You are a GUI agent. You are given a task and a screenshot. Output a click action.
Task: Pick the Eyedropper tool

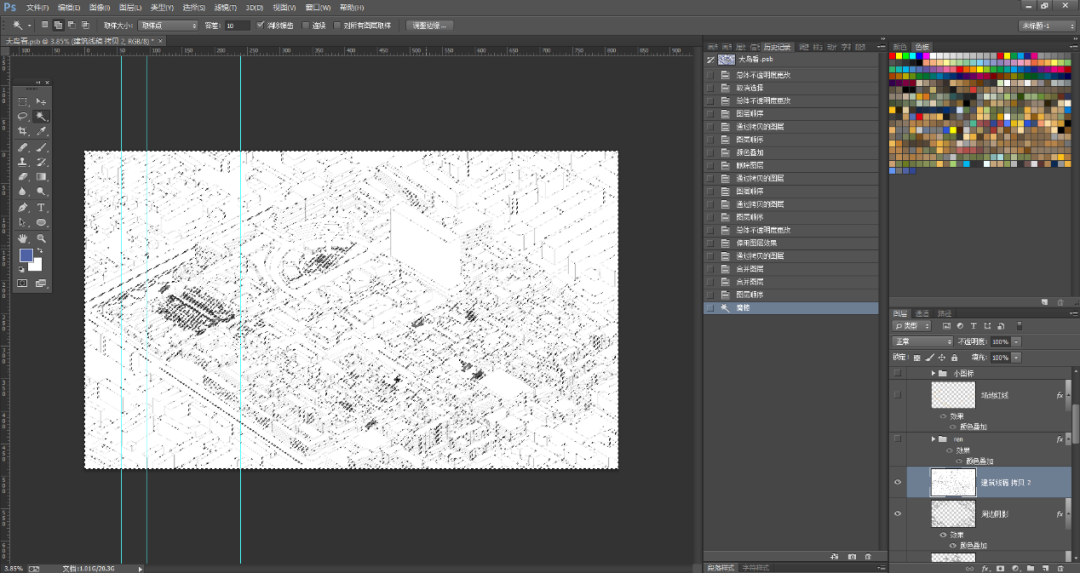pos(41,131)
